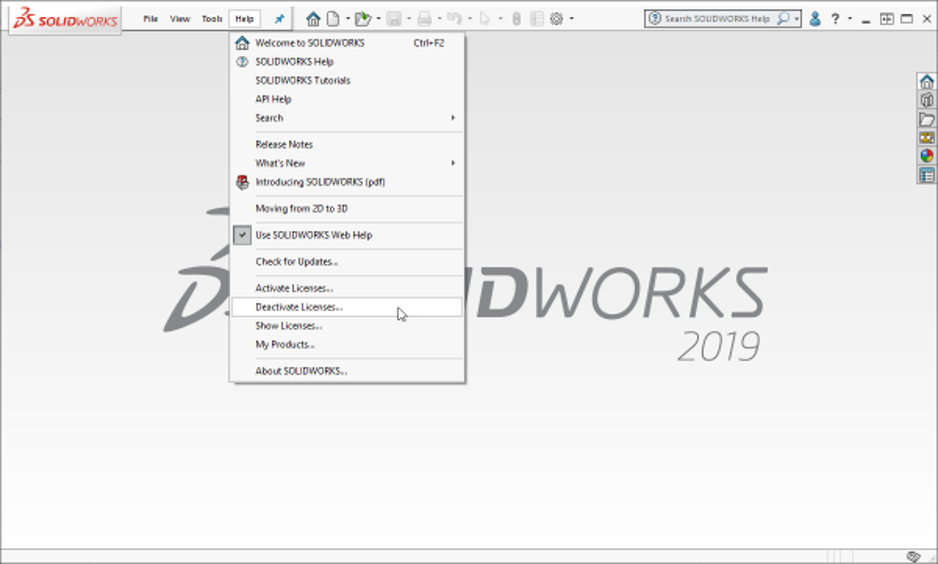The height and width of the screenshot is (564, 938).
Task: Open the Options gear icon
Action: [556, 19]
